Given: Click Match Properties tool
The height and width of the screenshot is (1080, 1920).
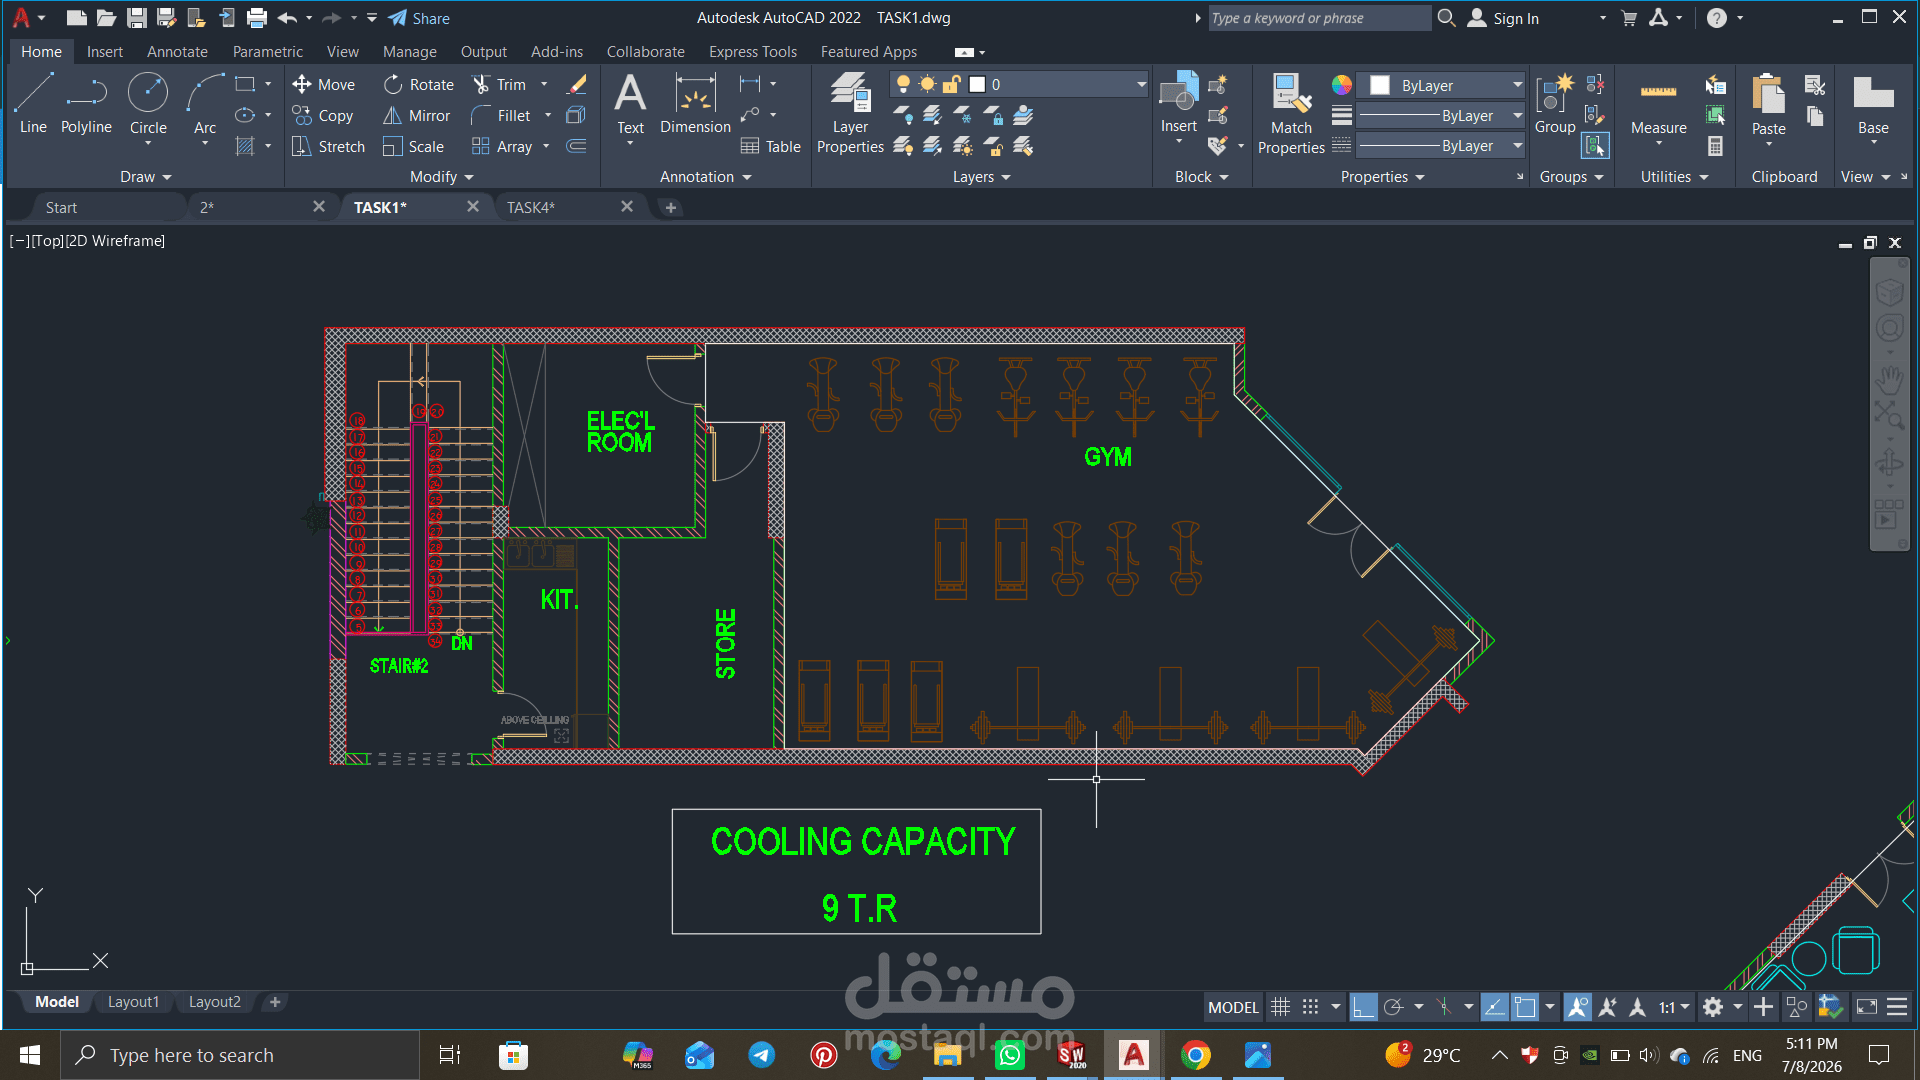Looking at the screenshot, I should pos(1291,113).
